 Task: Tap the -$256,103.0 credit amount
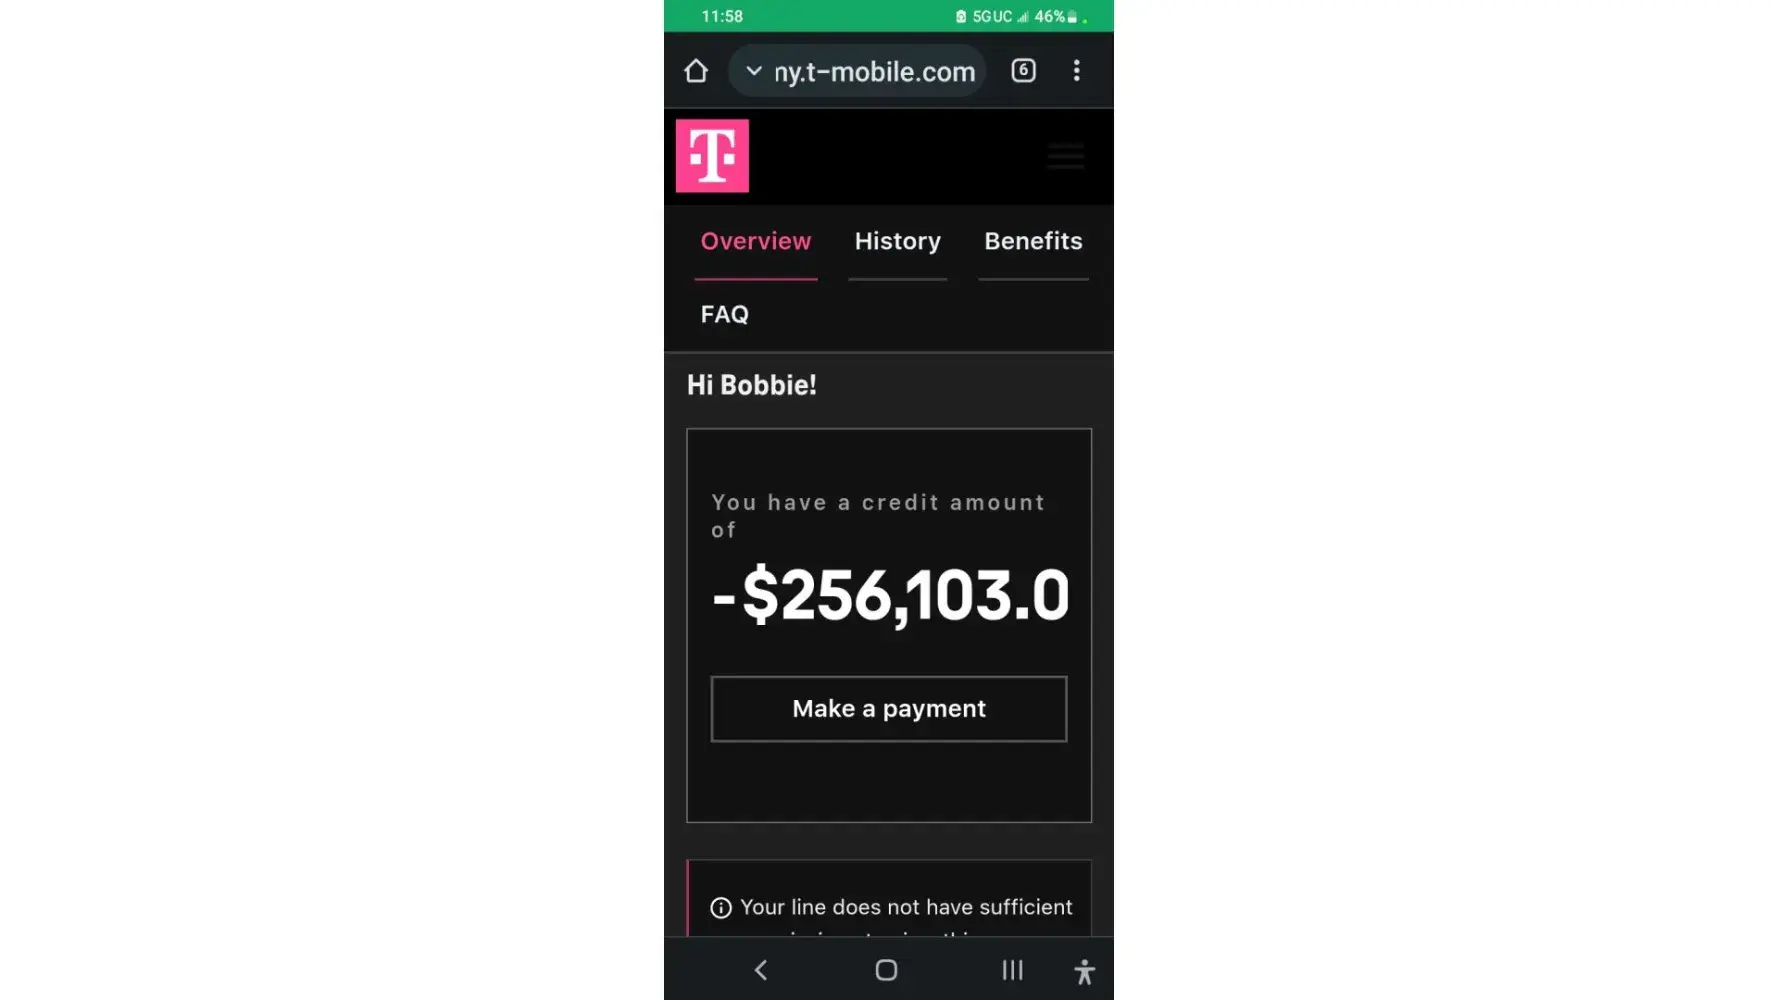coord(890,596)
